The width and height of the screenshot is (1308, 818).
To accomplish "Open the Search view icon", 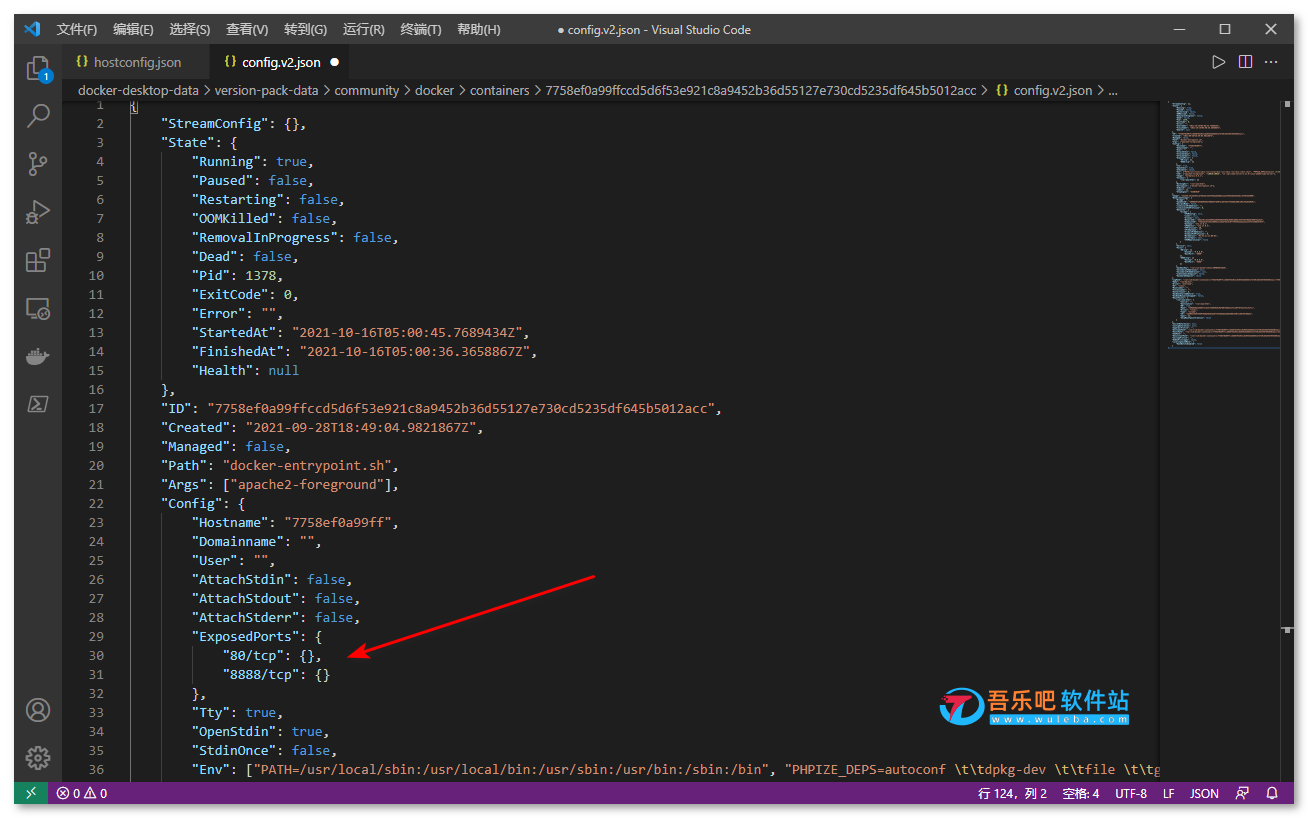I will tap(38, 116).
